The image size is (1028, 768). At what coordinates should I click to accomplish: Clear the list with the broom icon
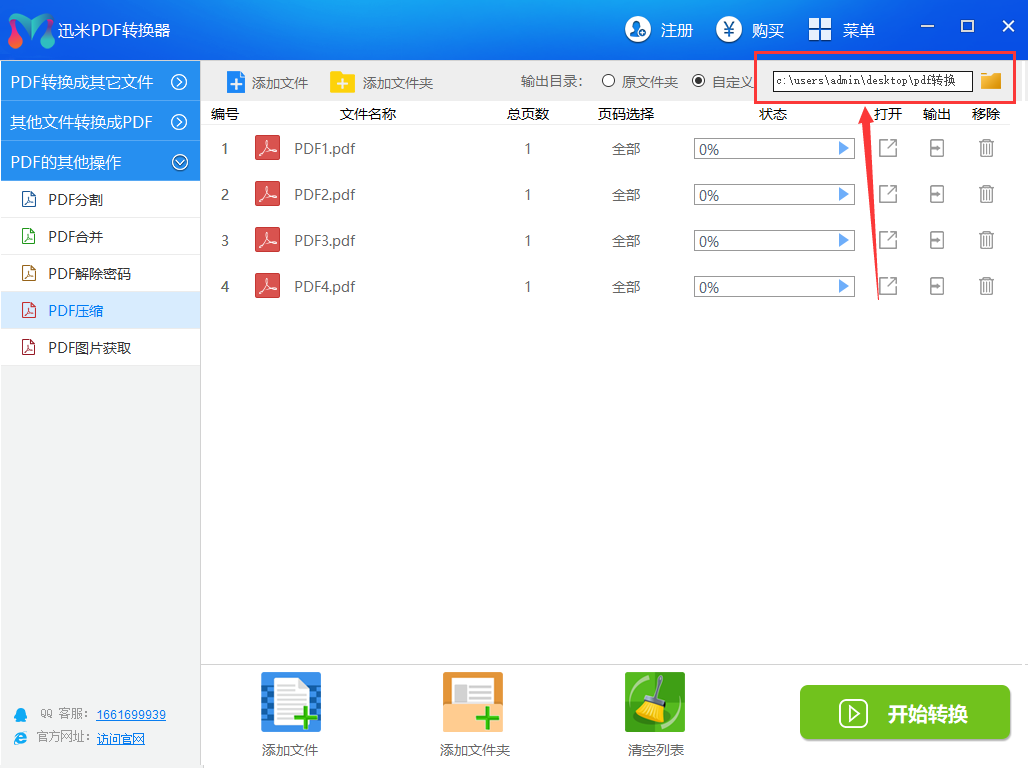click(655, 703)
